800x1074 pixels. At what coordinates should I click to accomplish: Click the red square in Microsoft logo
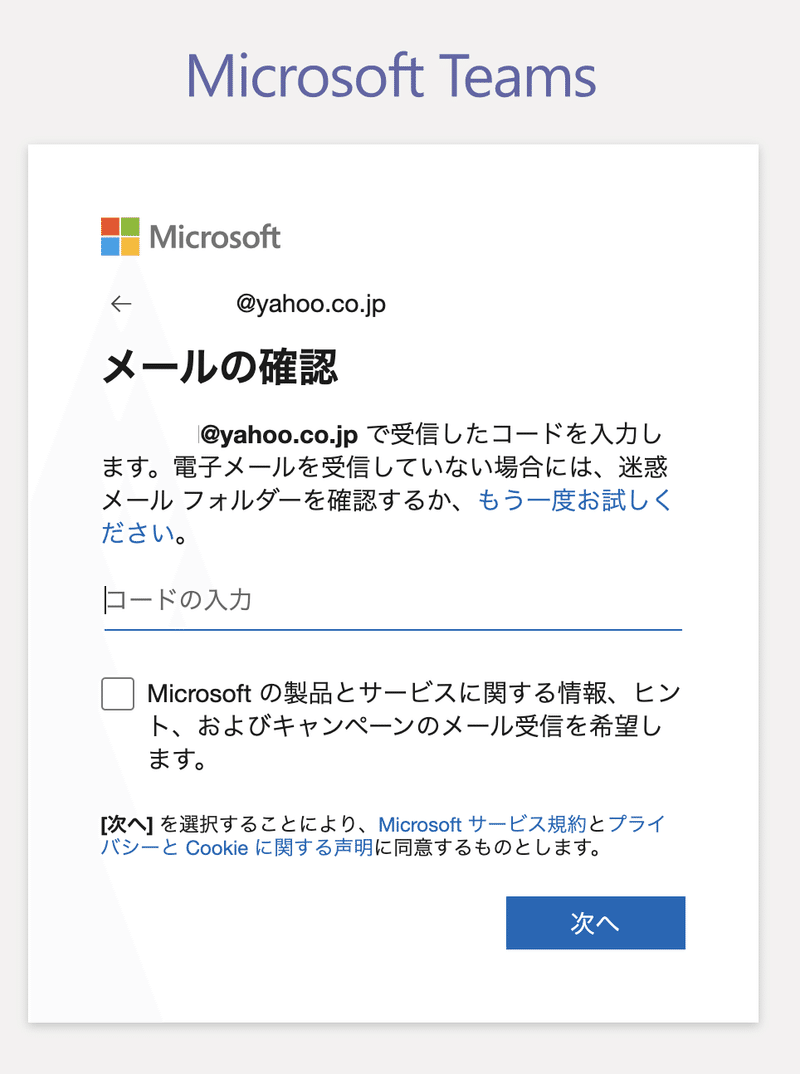click(109, 226)
